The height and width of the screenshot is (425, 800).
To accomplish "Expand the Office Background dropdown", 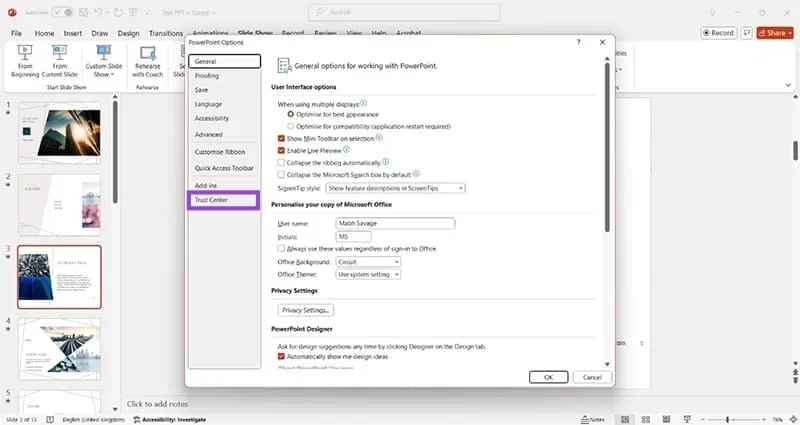I will (368, 261).
